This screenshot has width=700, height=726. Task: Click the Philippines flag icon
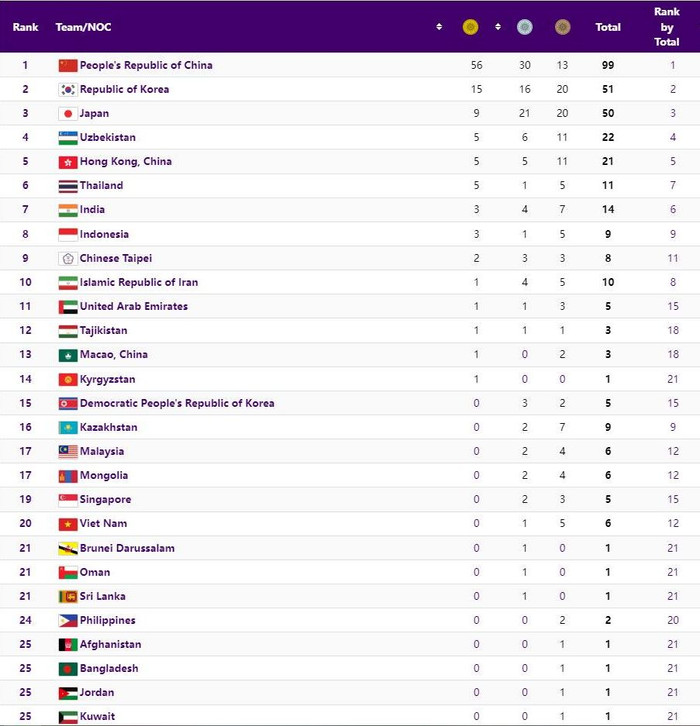pos(68,620)
